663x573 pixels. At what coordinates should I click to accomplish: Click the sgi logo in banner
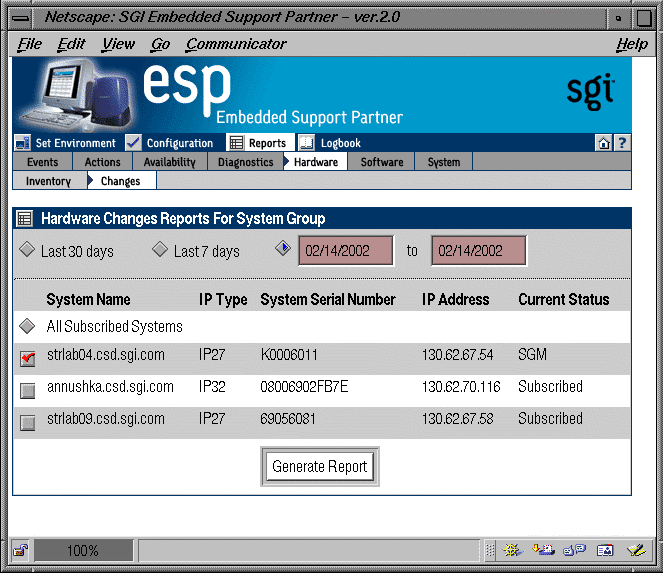tap(590, 91)
